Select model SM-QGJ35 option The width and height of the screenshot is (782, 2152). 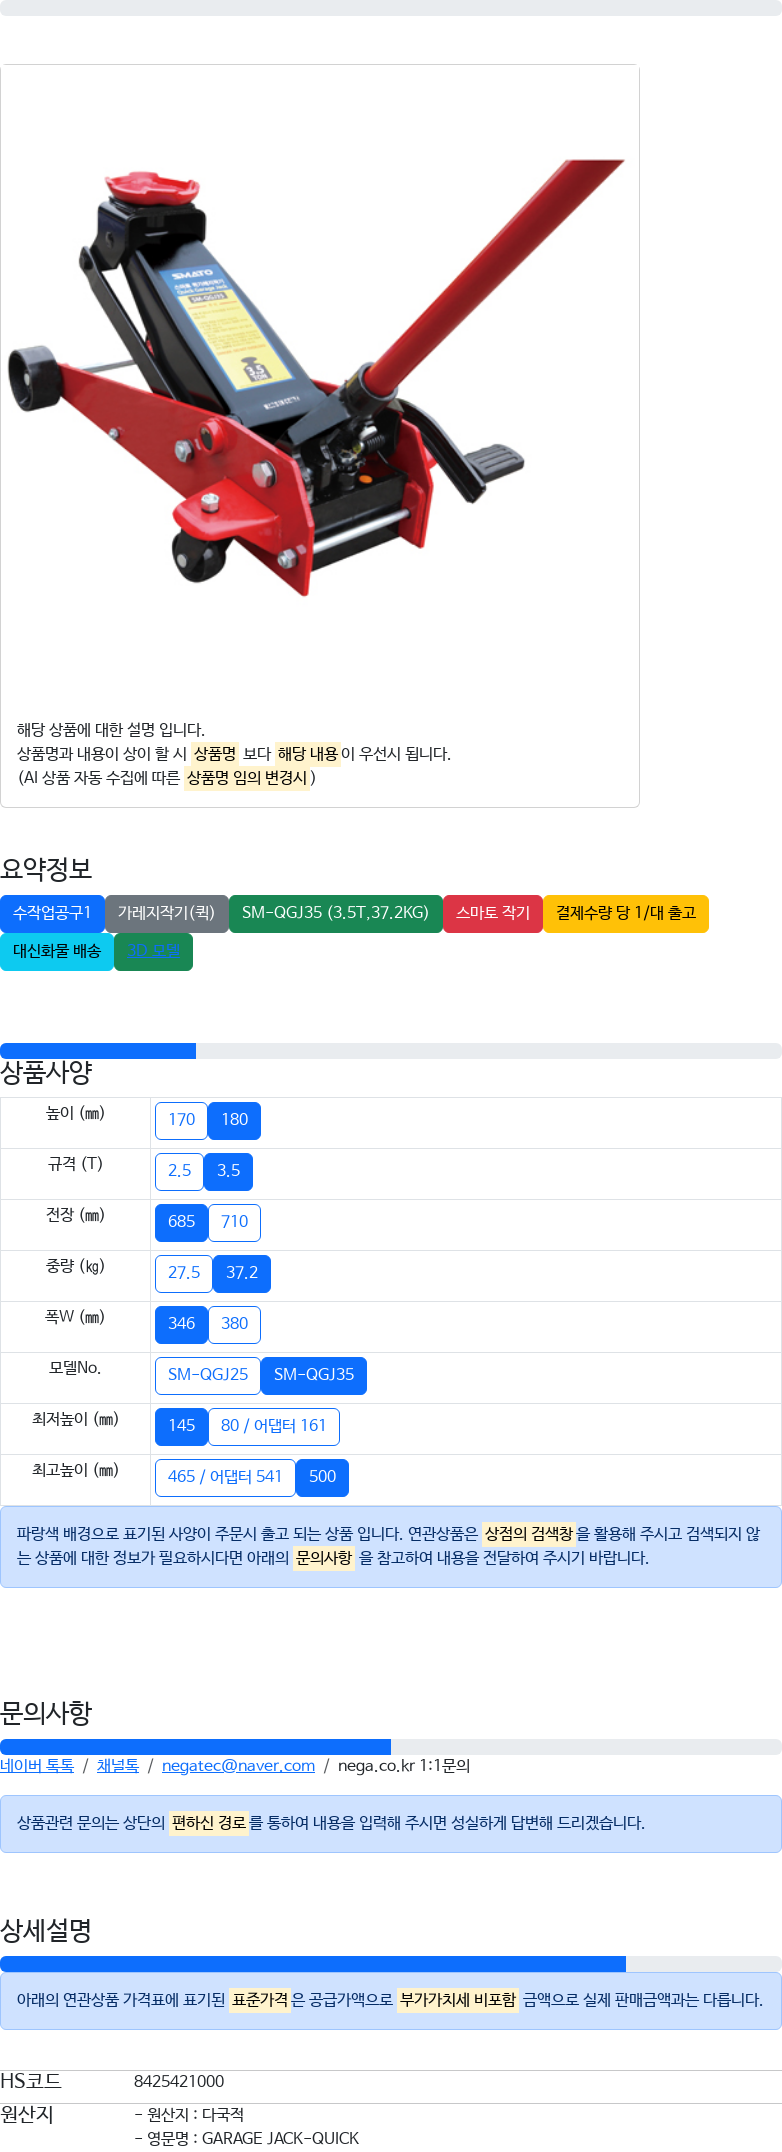(x=314, y=1375)
